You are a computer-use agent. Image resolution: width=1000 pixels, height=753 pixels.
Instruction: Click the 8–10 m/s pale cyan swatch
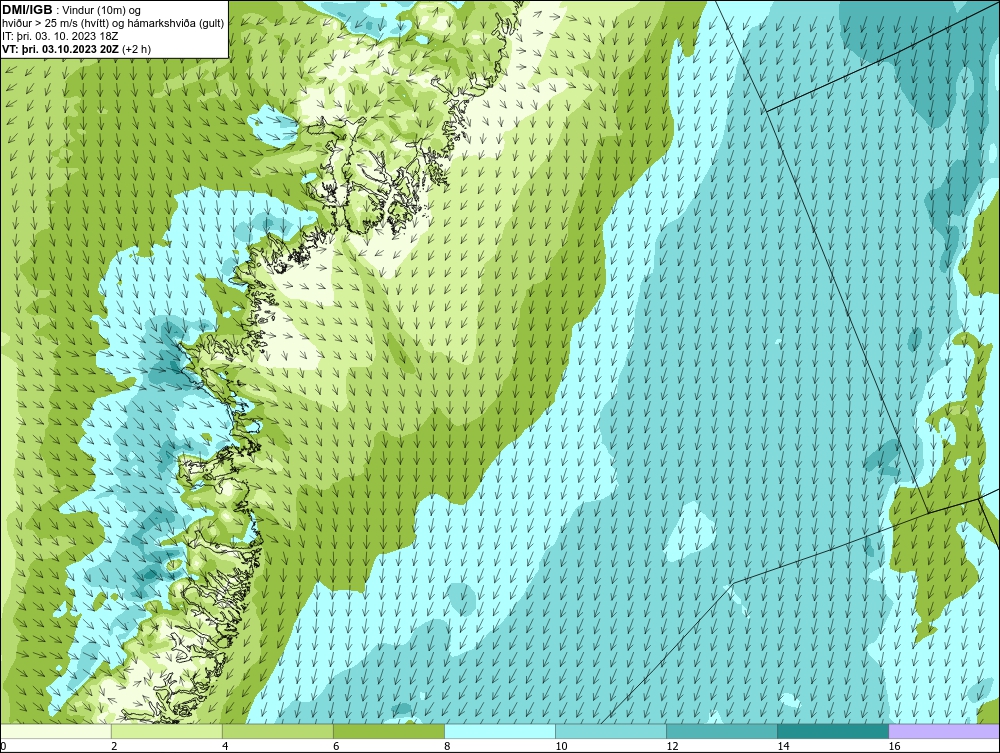500,731
